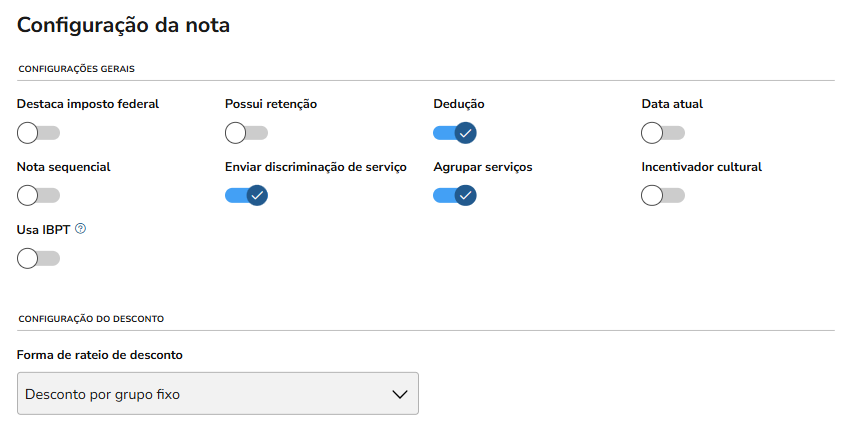Disable Enviar discriminação de serviço toggle
The height and width of the screenshot is (433, 844).
[246, 196]
